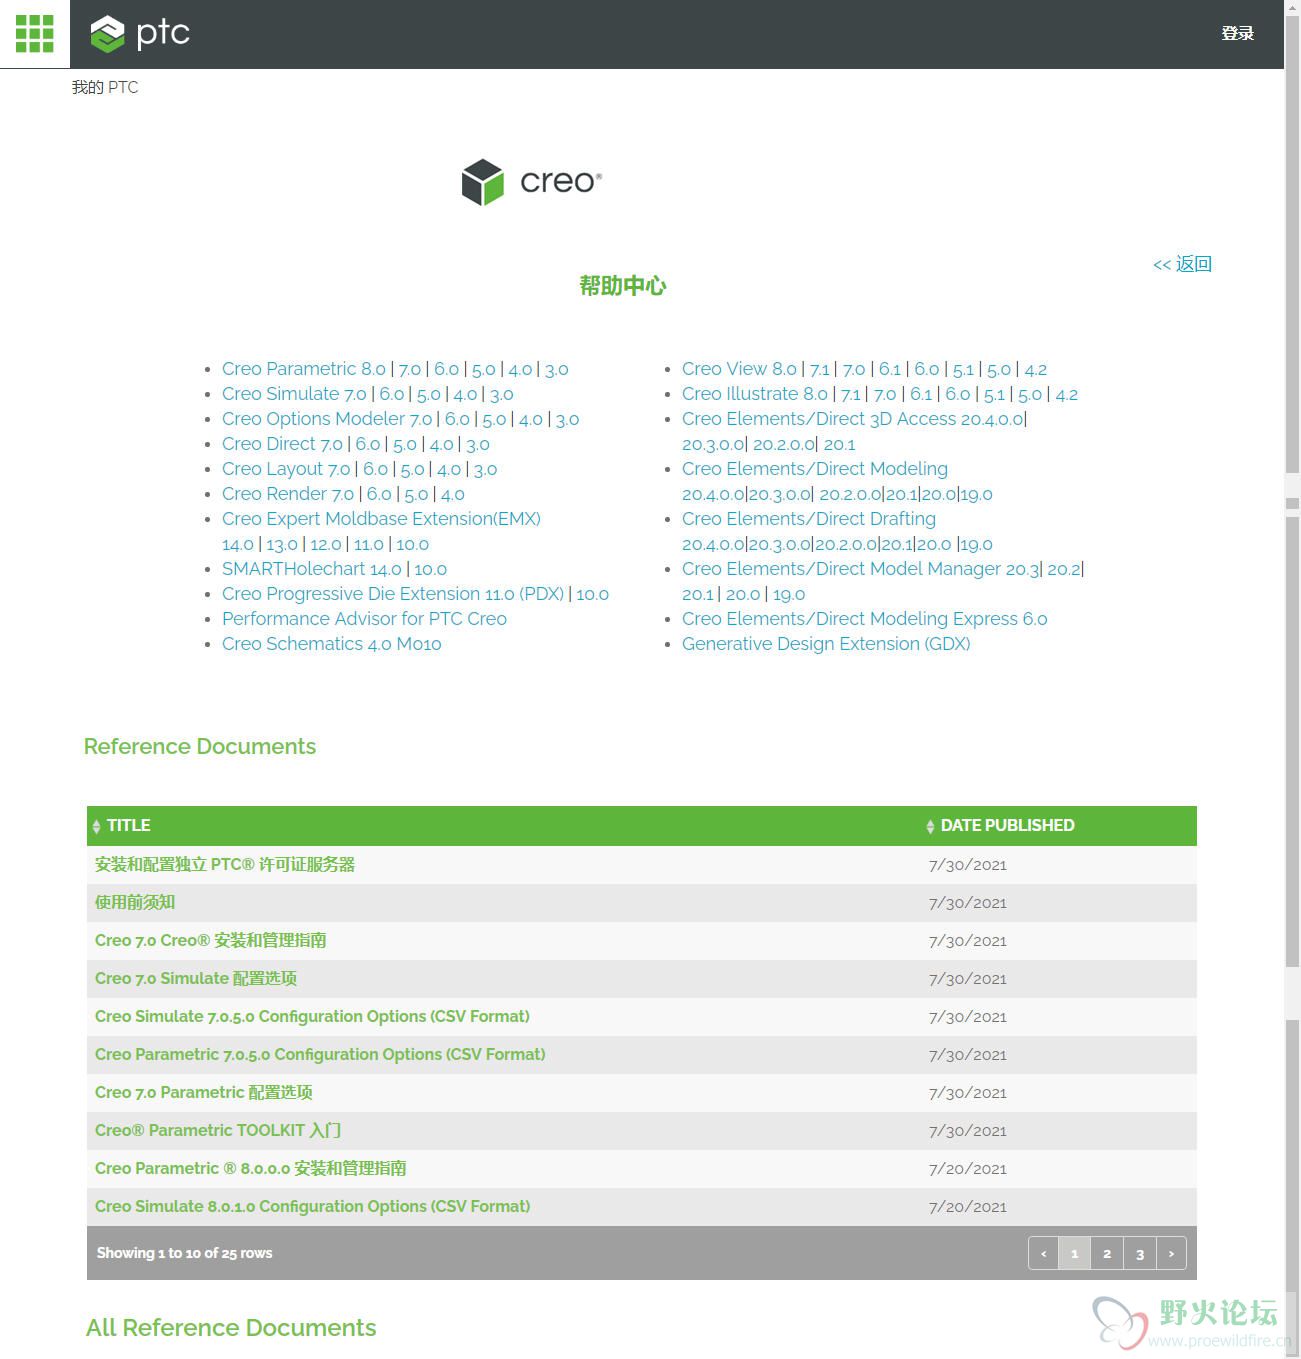
Task: Go to page 3 of the documents table
Action: click(1140, 1253)
